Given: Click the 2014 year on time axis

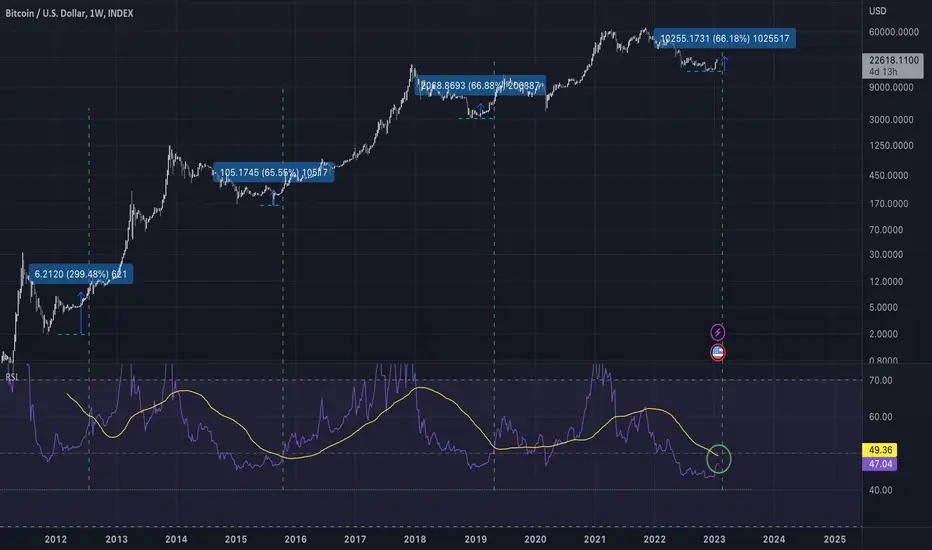Looking at the screenshot, I should [176, 539].
